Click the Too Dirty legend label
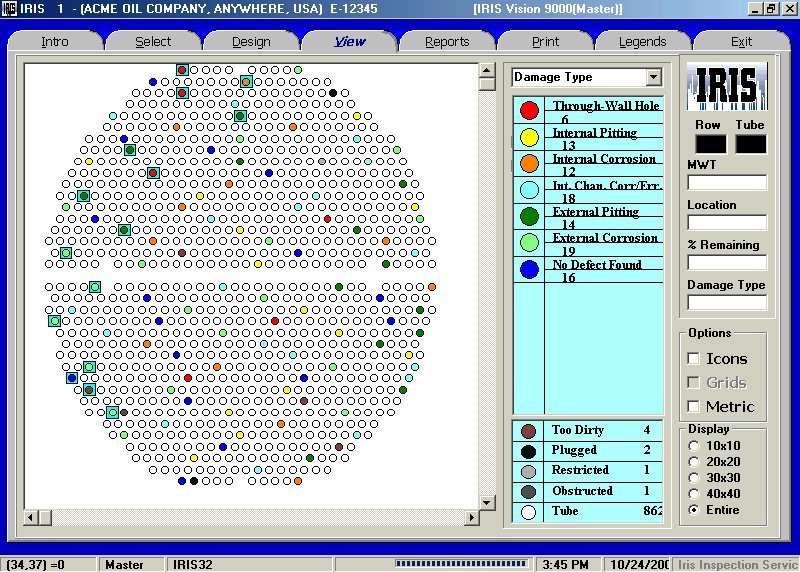The height and width of the screenshot is (572, 800). (578, 430)
